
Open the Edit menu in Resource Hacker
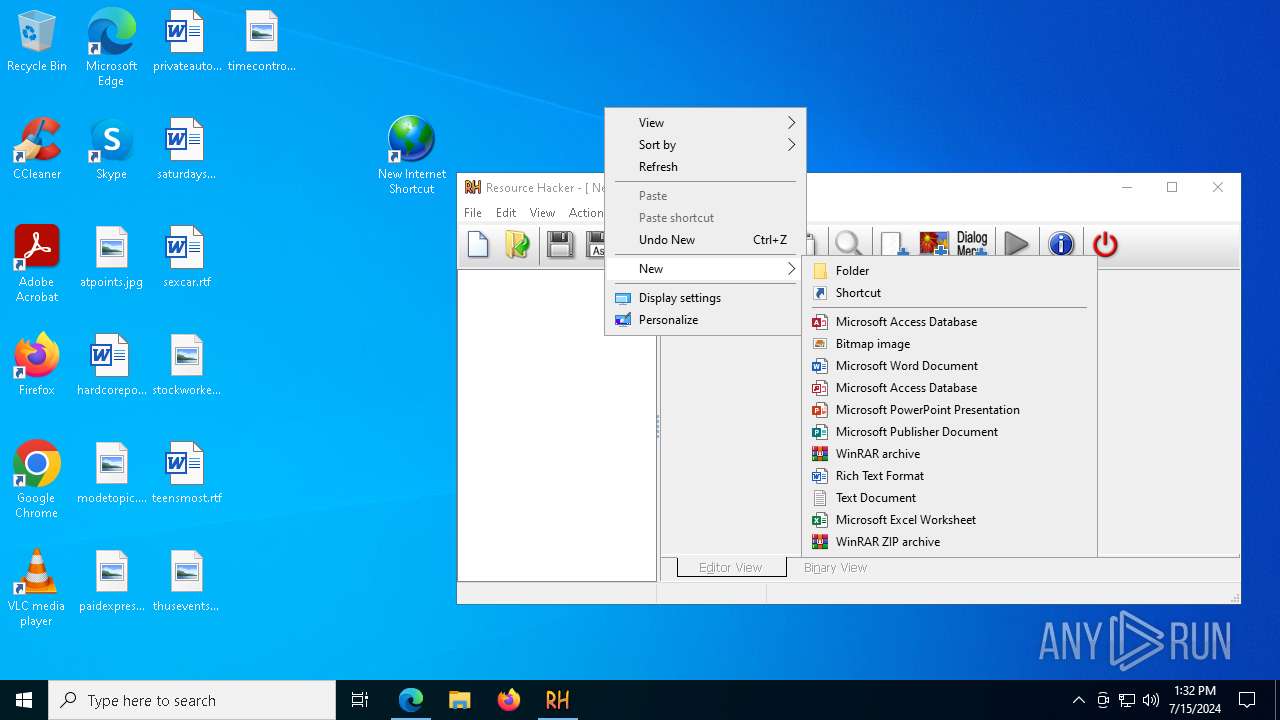tap(506, 213)
